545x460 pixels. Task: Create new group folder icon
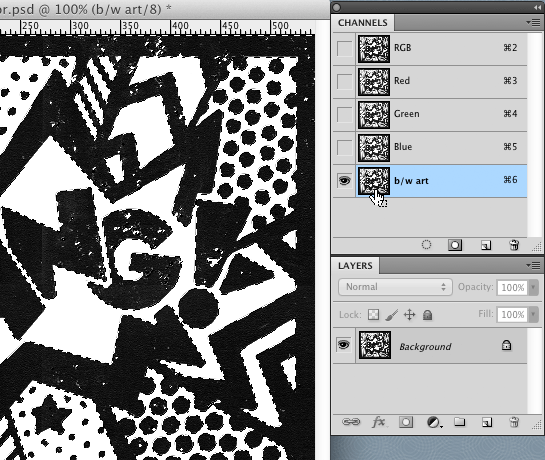point(459,422)
